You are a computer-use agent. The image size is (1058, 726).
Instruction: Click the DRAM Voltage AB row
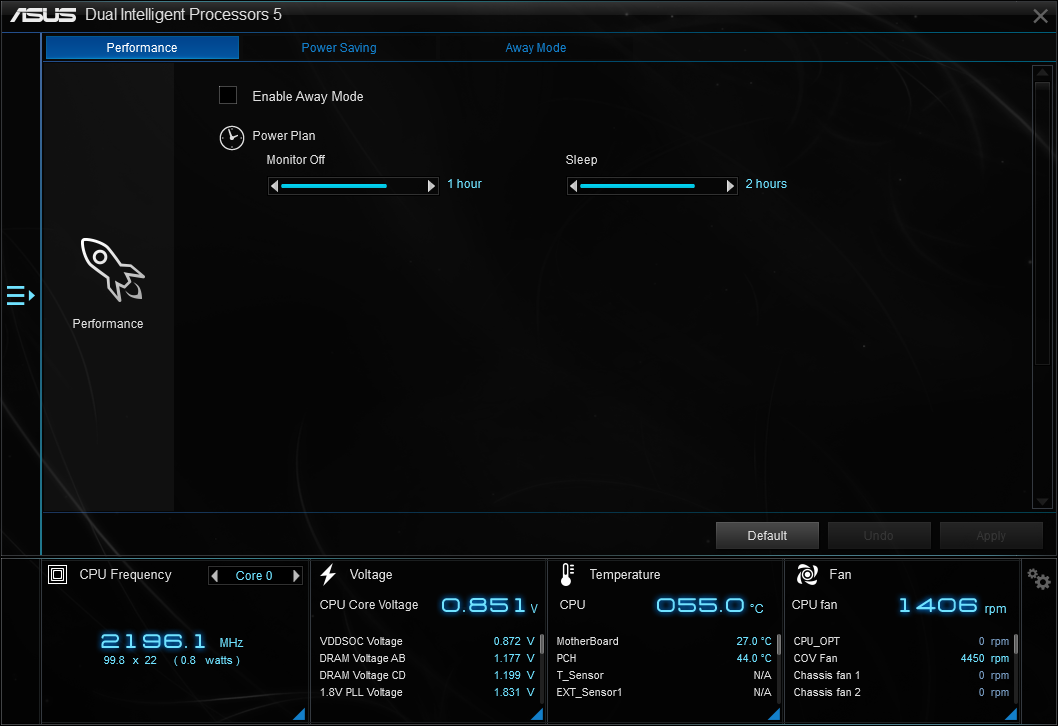point(427,658)
